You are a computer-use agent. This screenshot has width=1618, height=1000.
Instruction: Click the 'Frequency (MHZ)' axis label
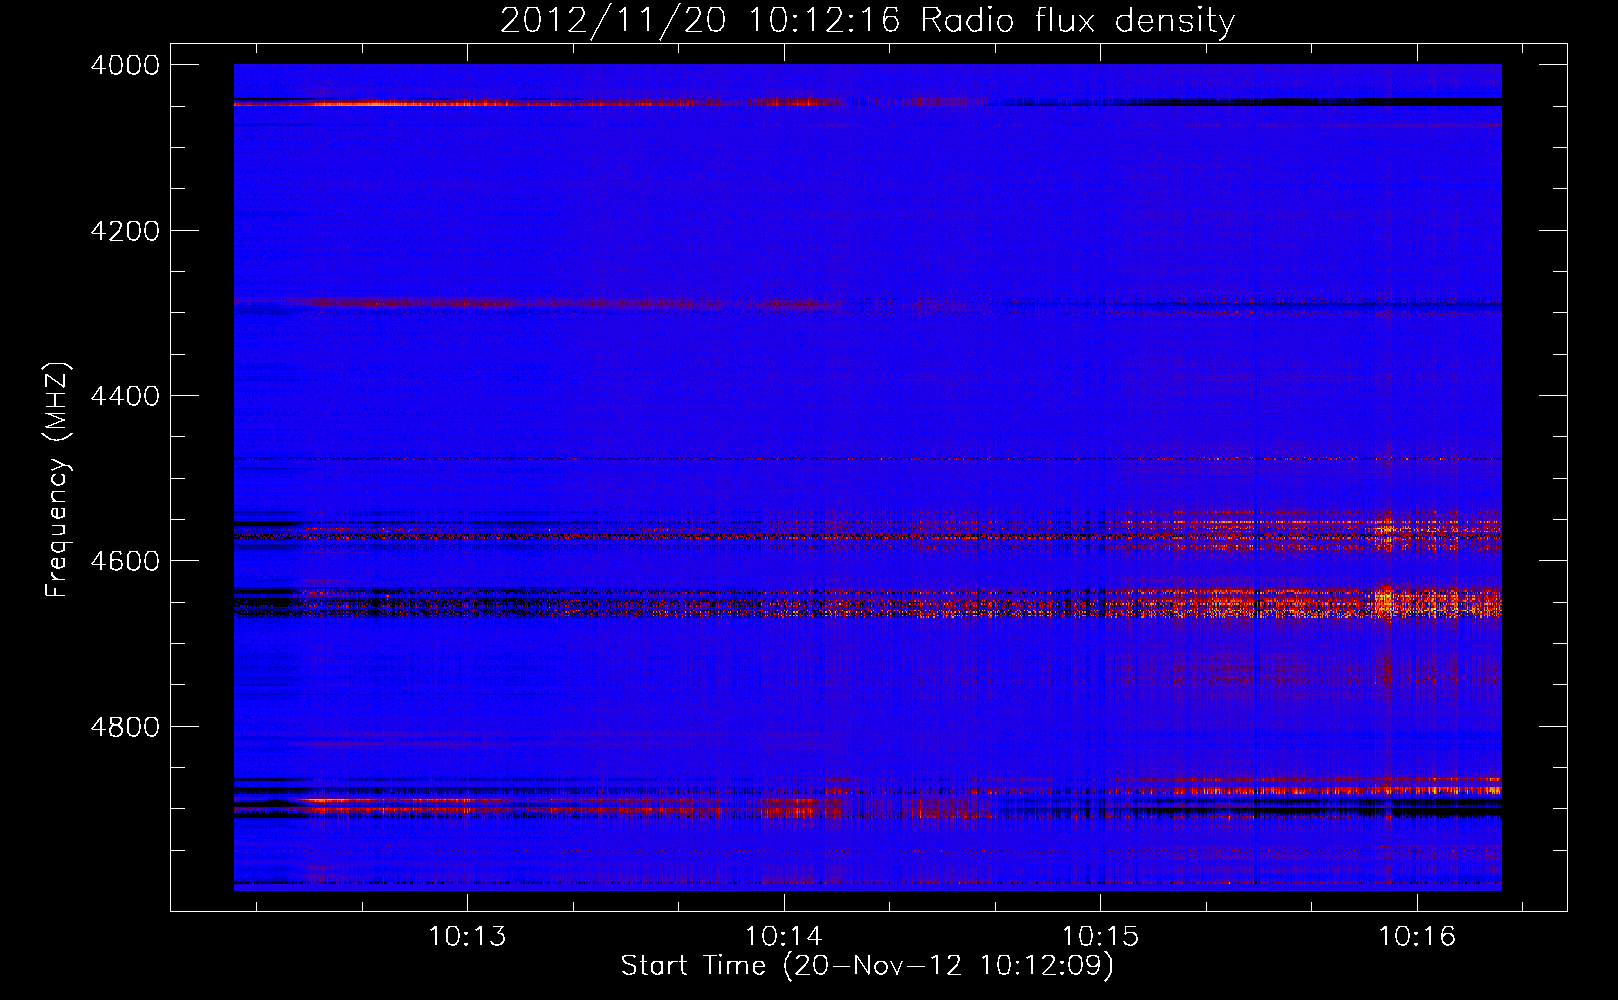coord(57,480)
